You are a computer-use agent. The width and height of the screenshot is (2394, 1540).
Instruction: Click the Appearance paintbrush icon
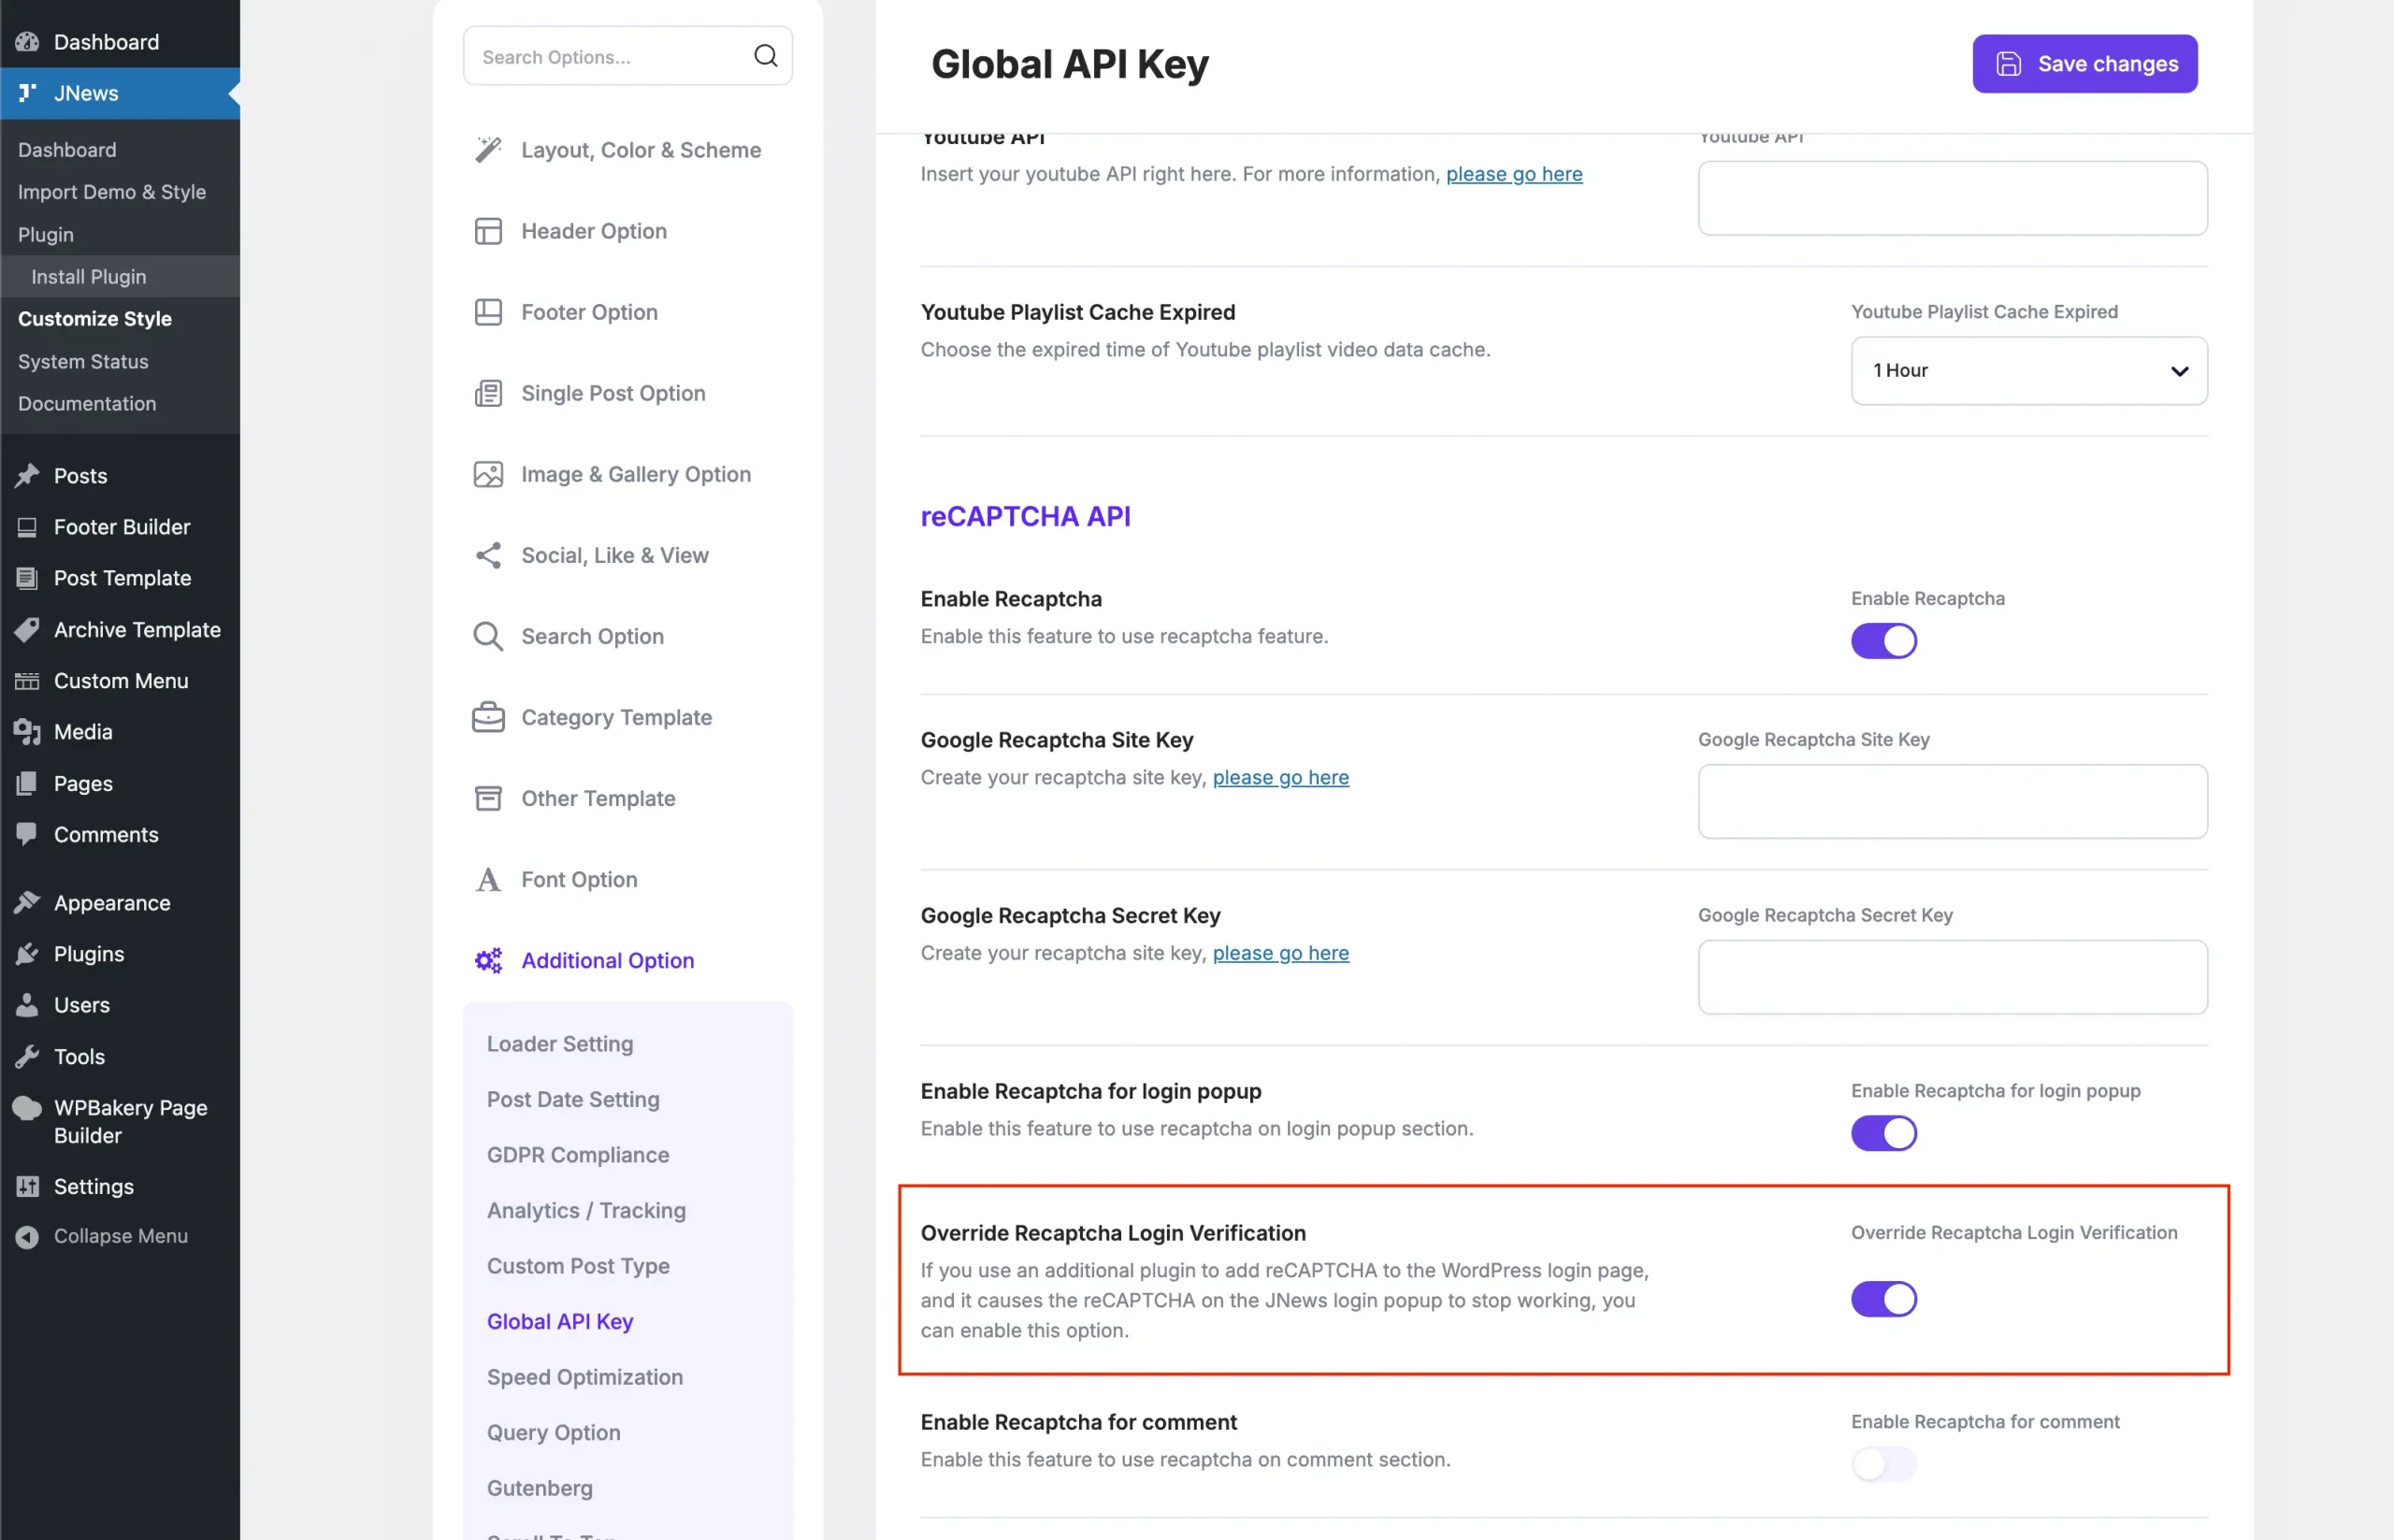[x=27, y=903]
